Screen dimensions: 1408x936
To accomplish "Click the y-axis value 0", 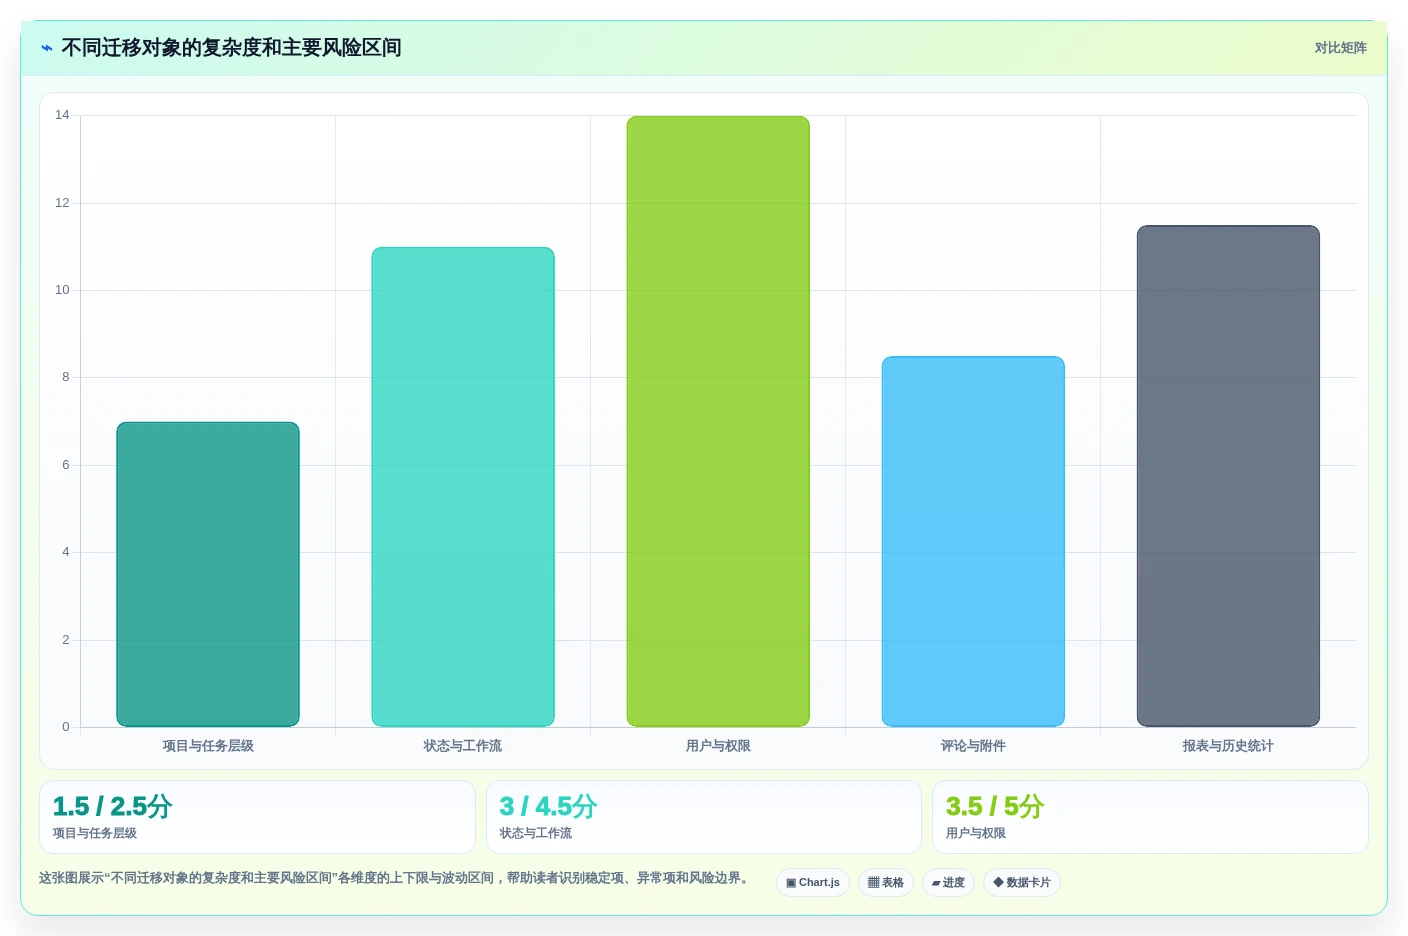I will [x=66, y=727].
